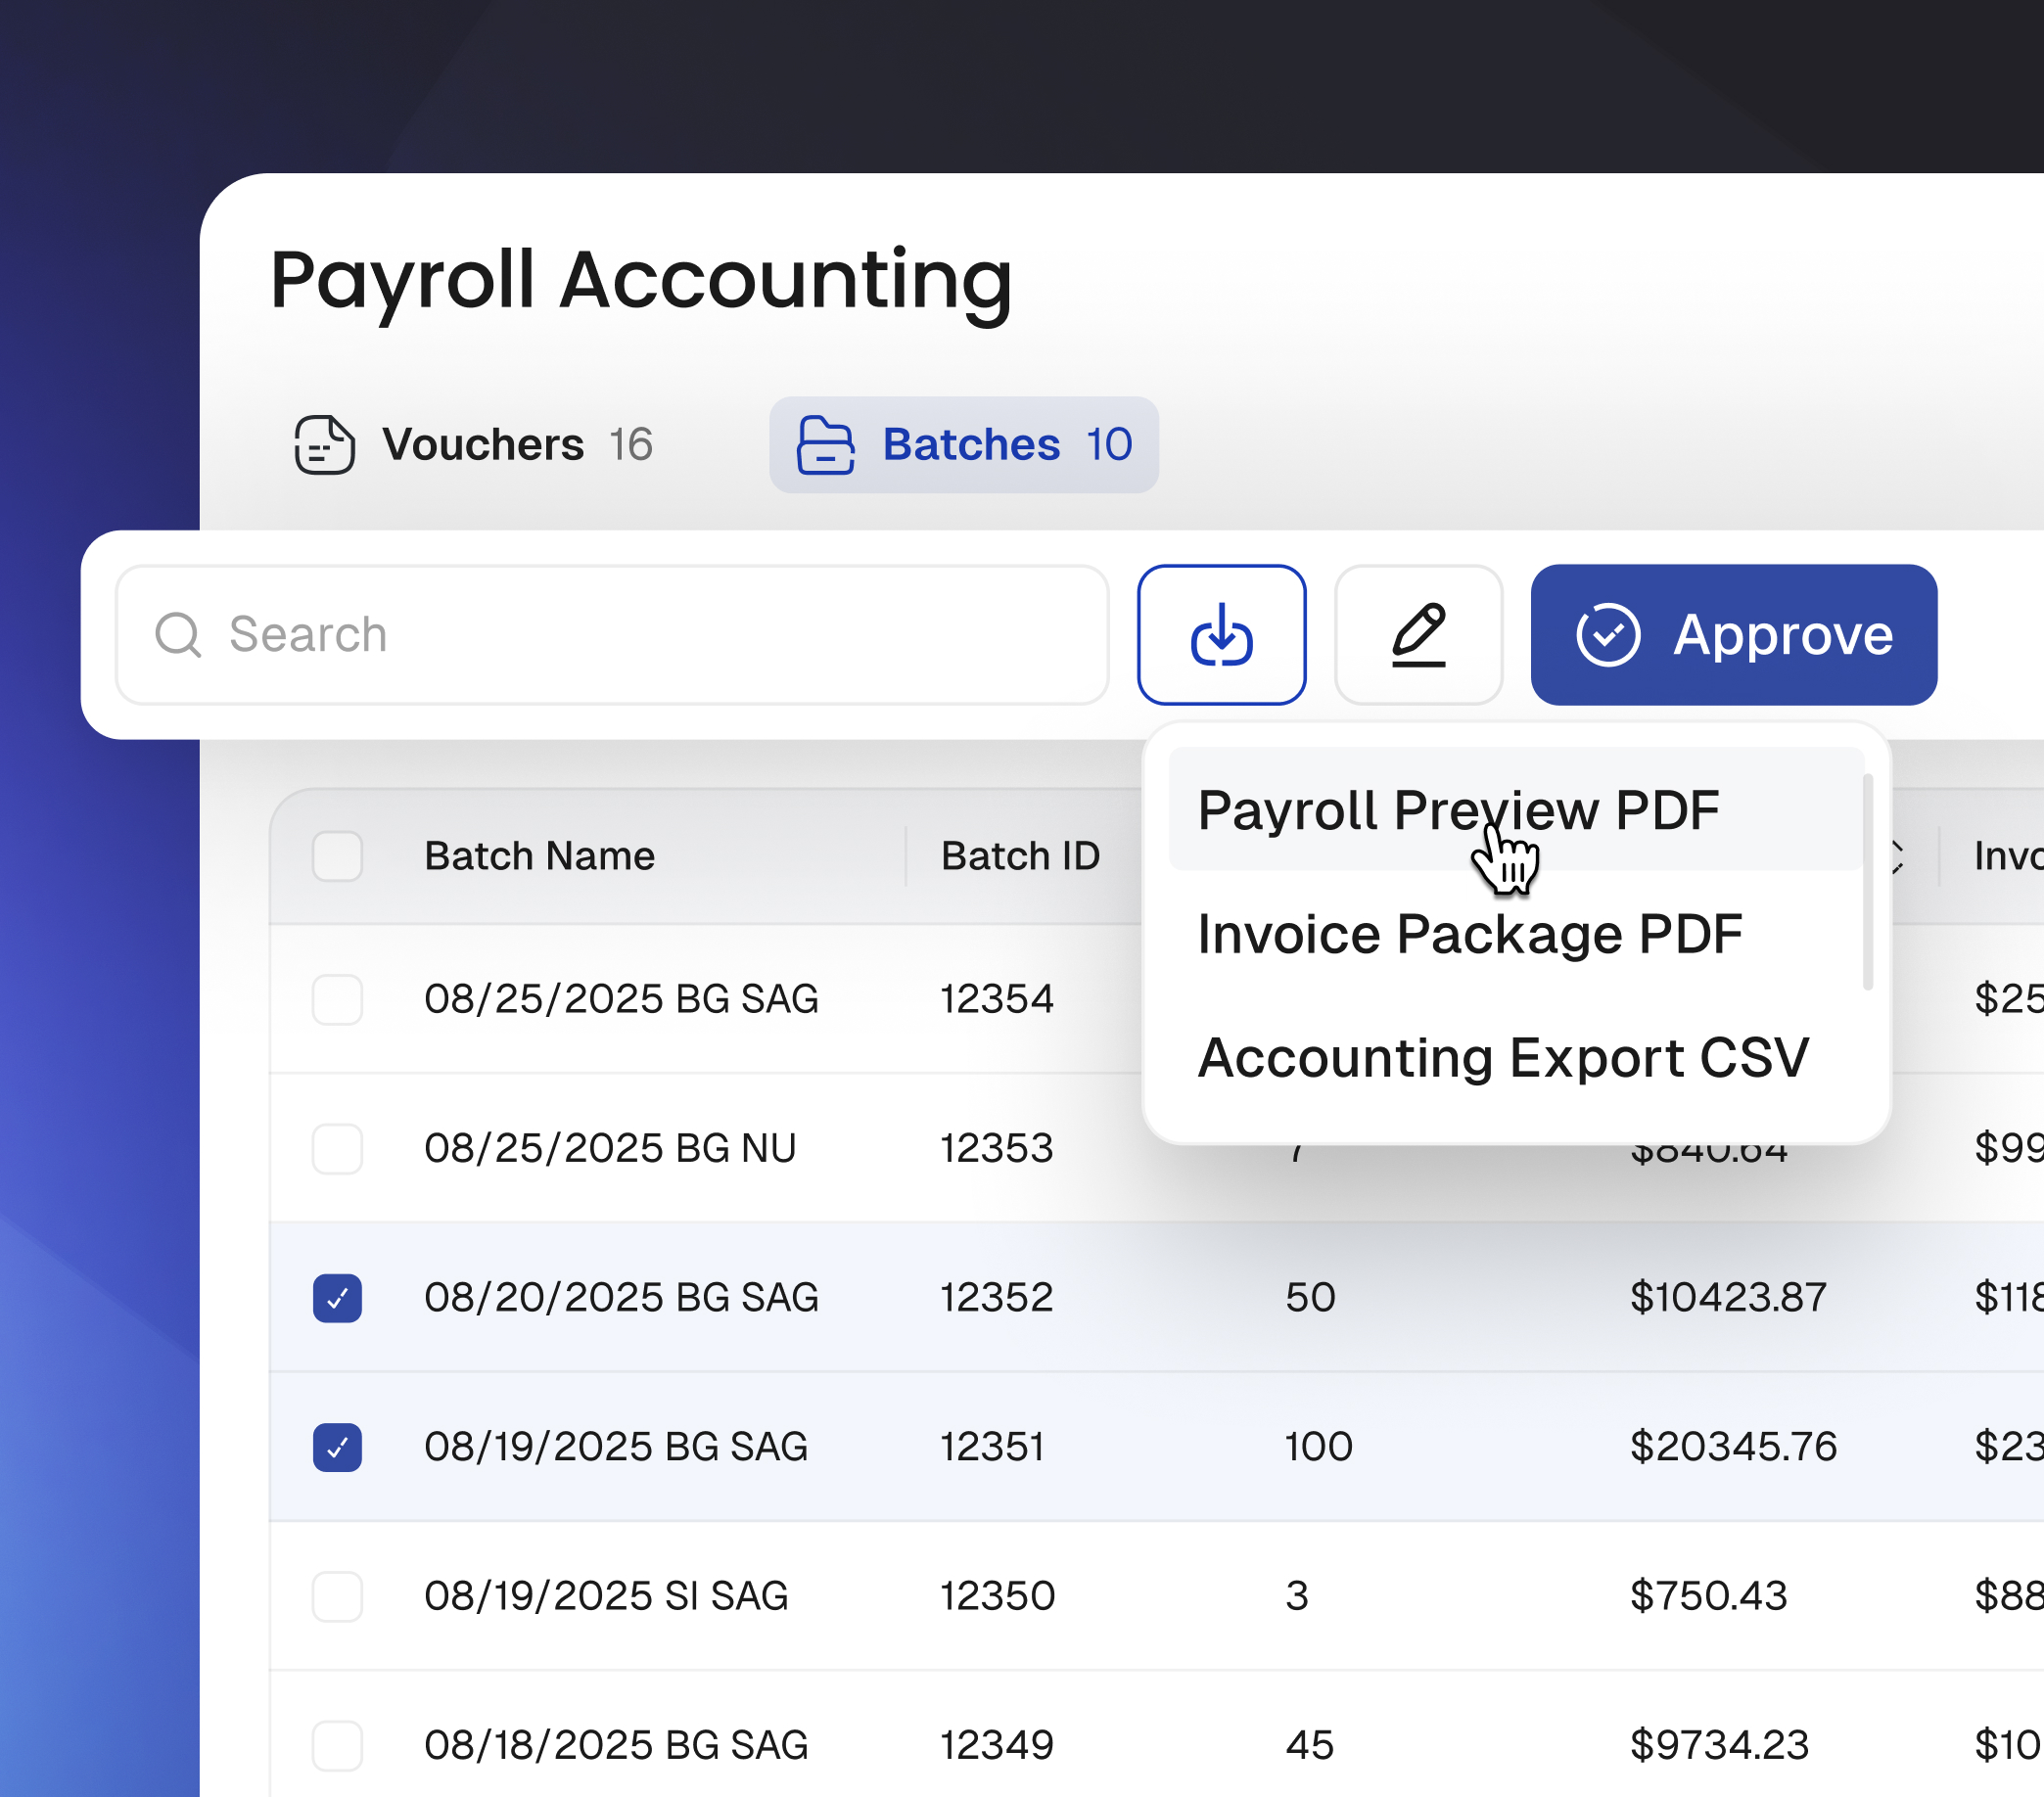Toggle the select-all checkbox in table header
Viewport: 2044px width, 1797px height.
coord(337,856)
